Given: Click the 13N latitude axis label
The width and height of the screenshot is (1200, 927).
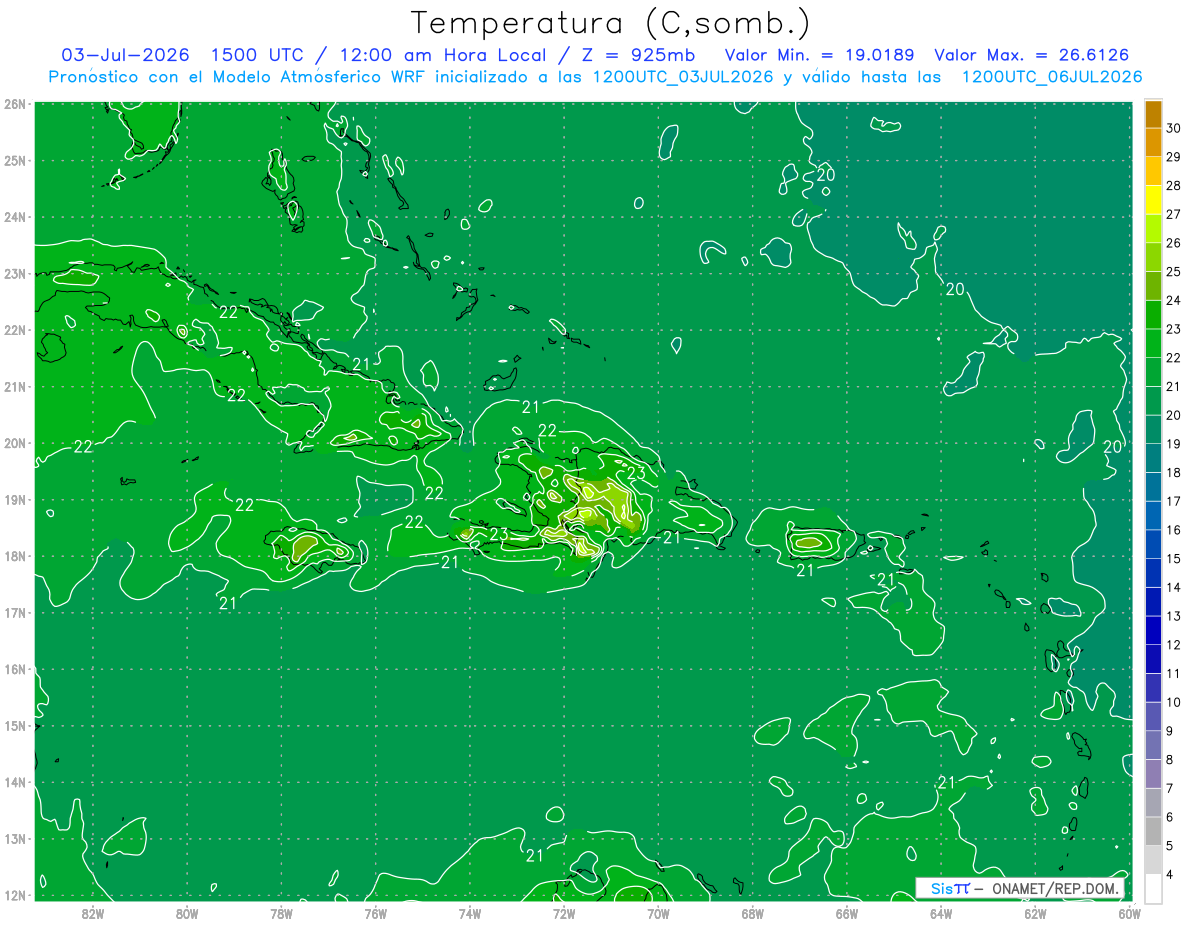Looking at the screenshot, I should point(15,838).
